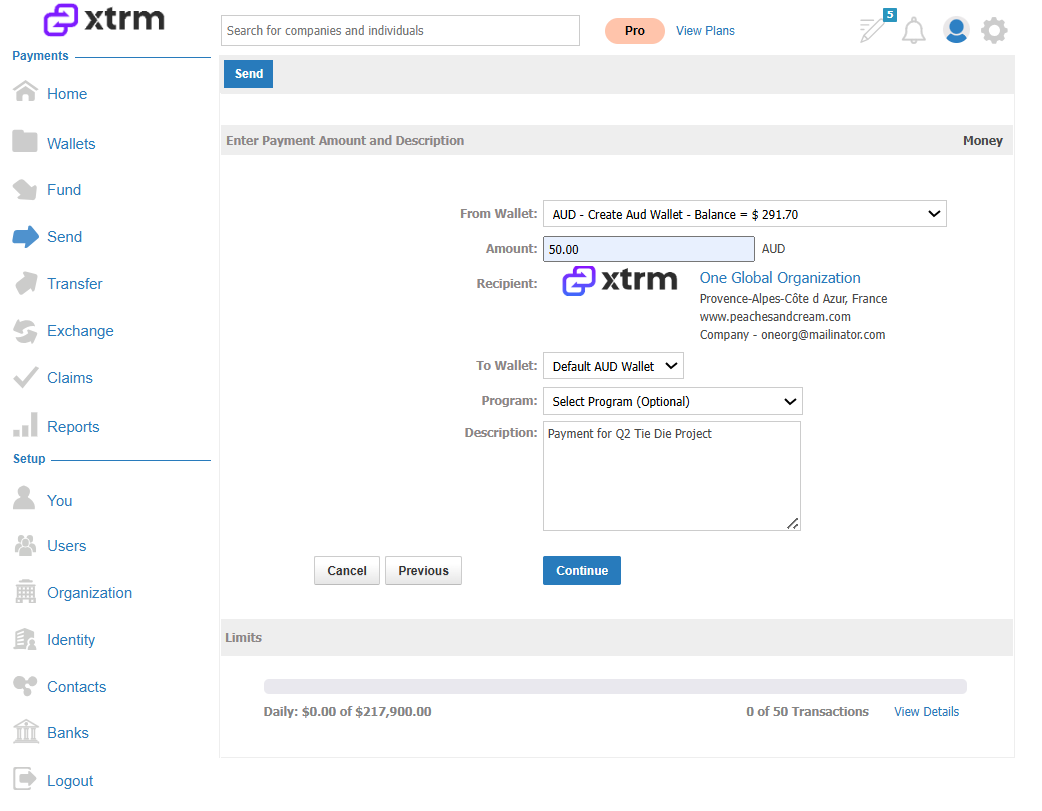Click the 'Daily: $0.00 of $217,900.00' text

point(348,711)
